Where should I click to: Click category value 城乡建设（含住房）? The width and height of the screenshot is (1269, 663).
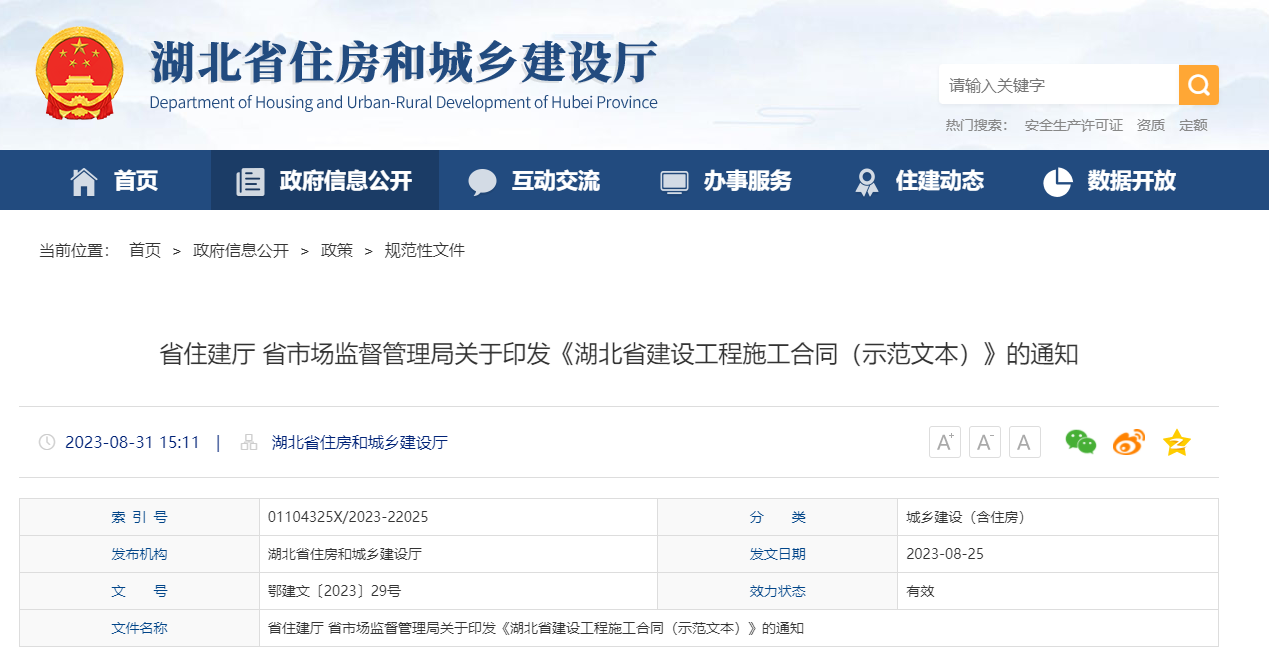pyautogui.click(x=965, y=517)
